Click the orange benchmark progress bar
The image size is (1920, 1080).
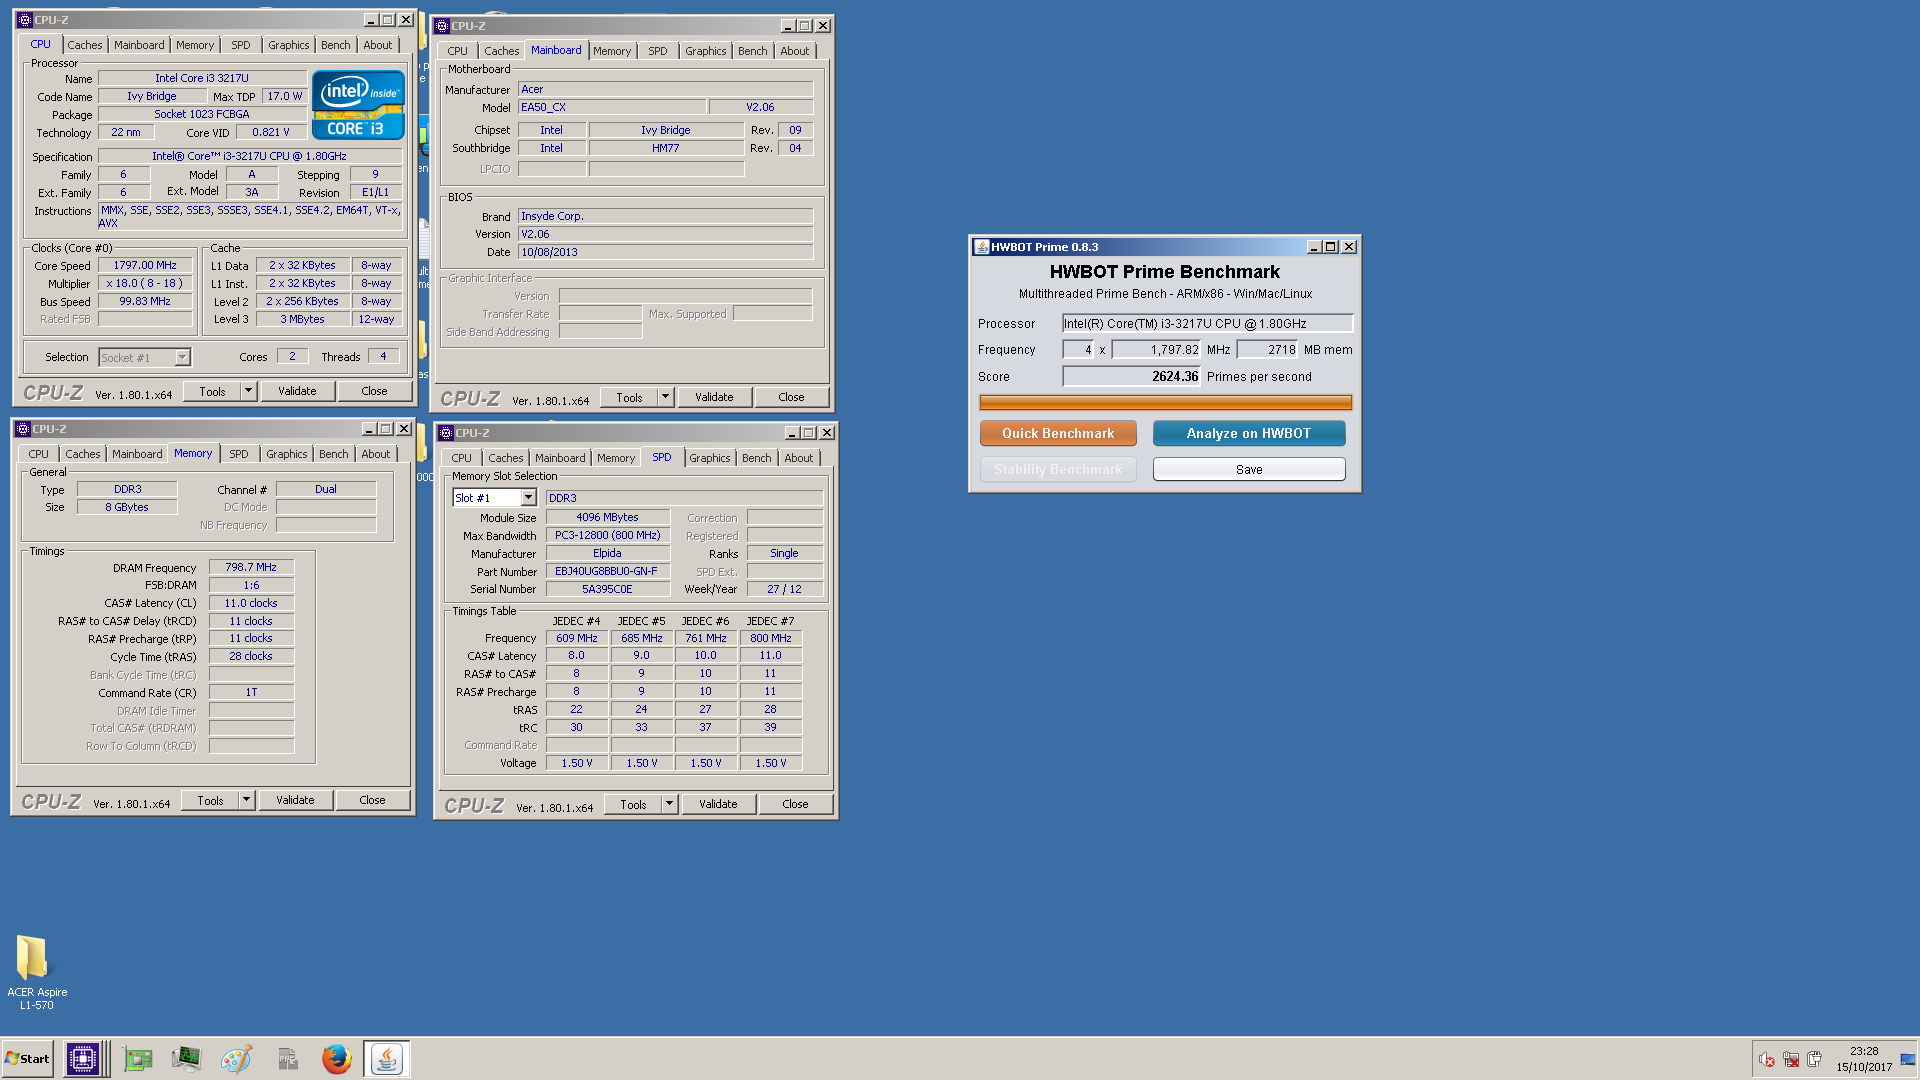click(1165, 403)
